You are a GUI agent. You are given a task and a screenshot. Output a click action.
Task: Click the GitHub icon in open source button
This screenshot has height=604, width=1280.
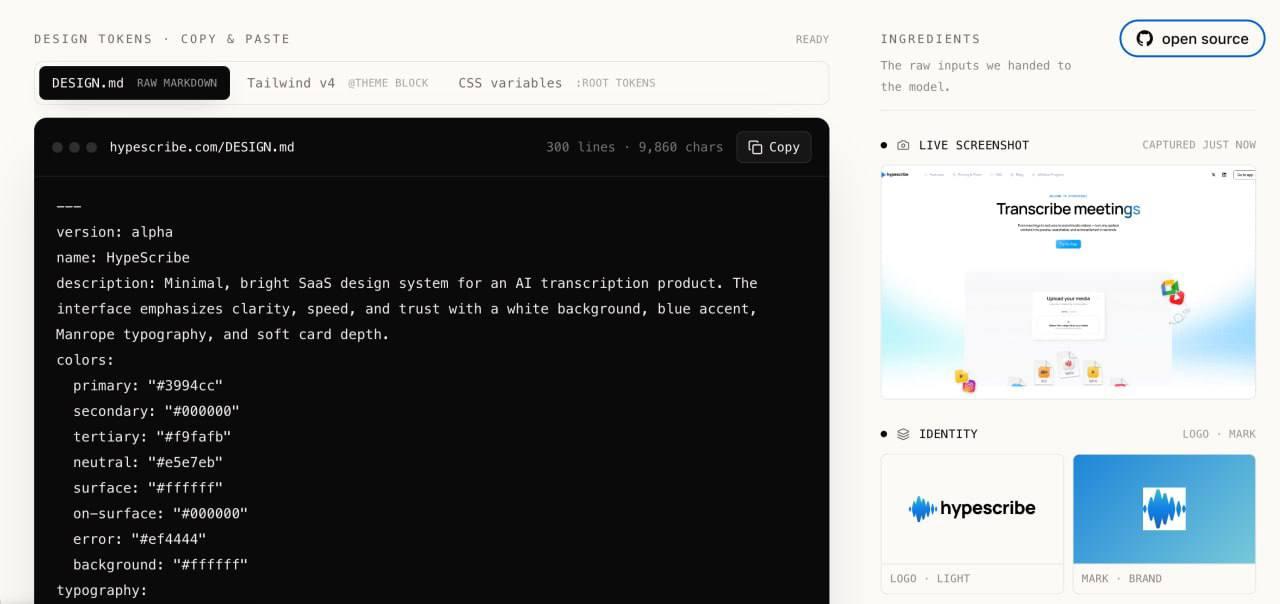[x=1144, y=39]
